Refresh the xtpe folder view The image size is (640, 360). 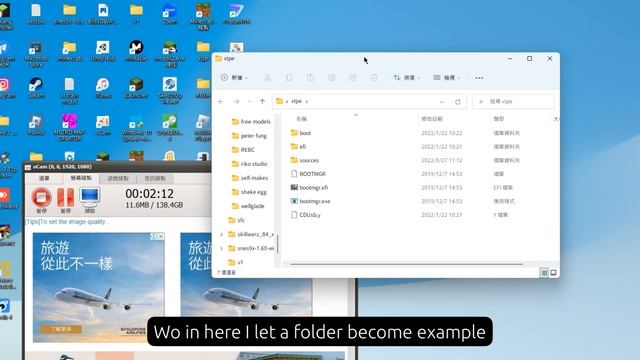(458, 102)
